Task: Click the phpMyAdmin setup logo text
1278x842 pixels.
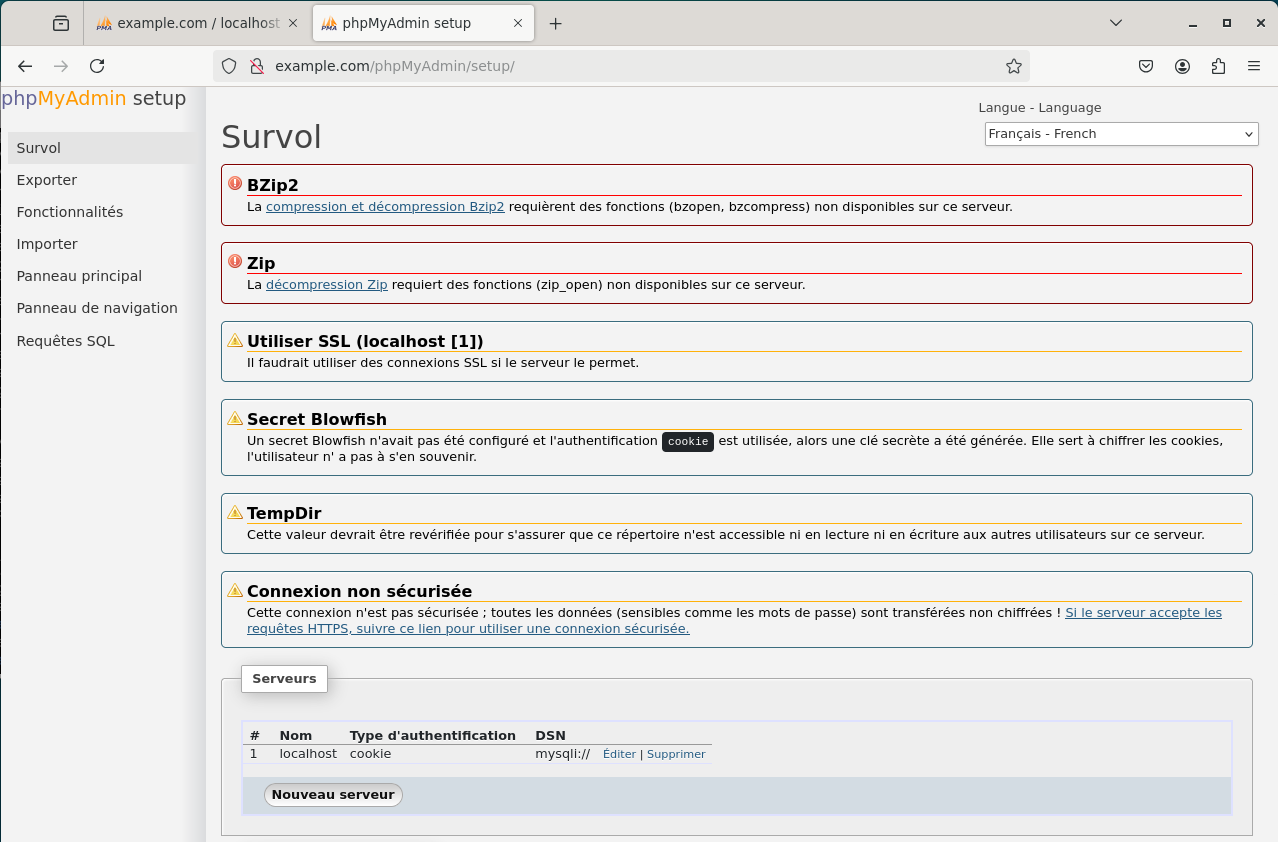Action: pos(93,98)
